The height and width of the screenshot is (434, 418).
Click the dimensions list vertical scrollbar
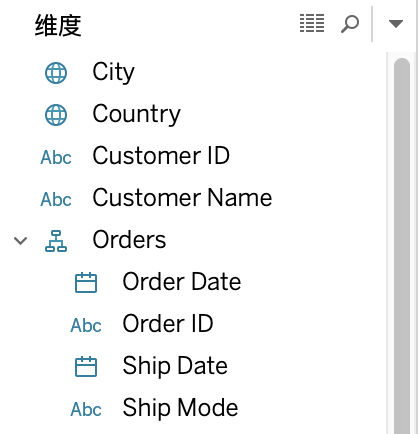point(402,246)
